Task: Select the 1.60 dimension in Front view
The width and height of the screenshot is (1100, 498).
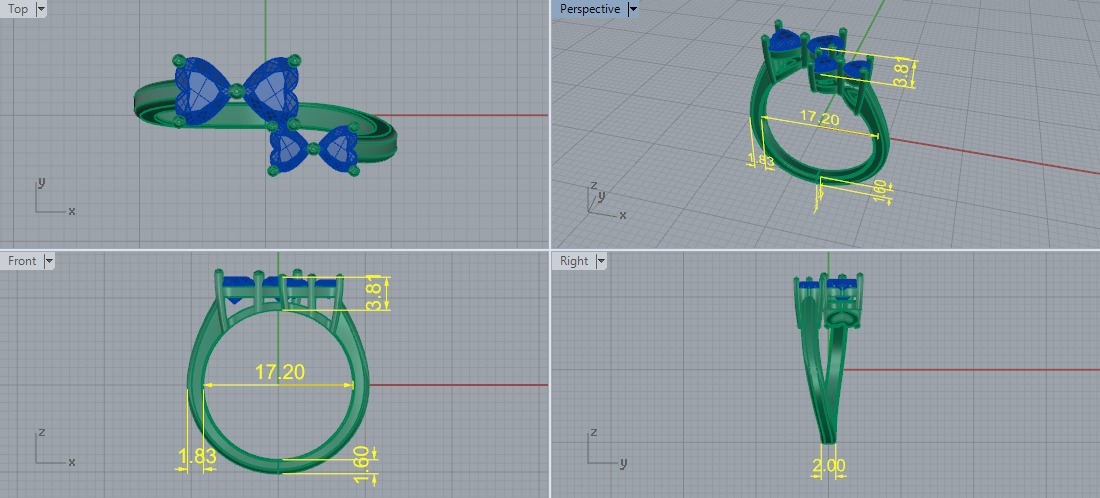Action: [x=361, y=464]
